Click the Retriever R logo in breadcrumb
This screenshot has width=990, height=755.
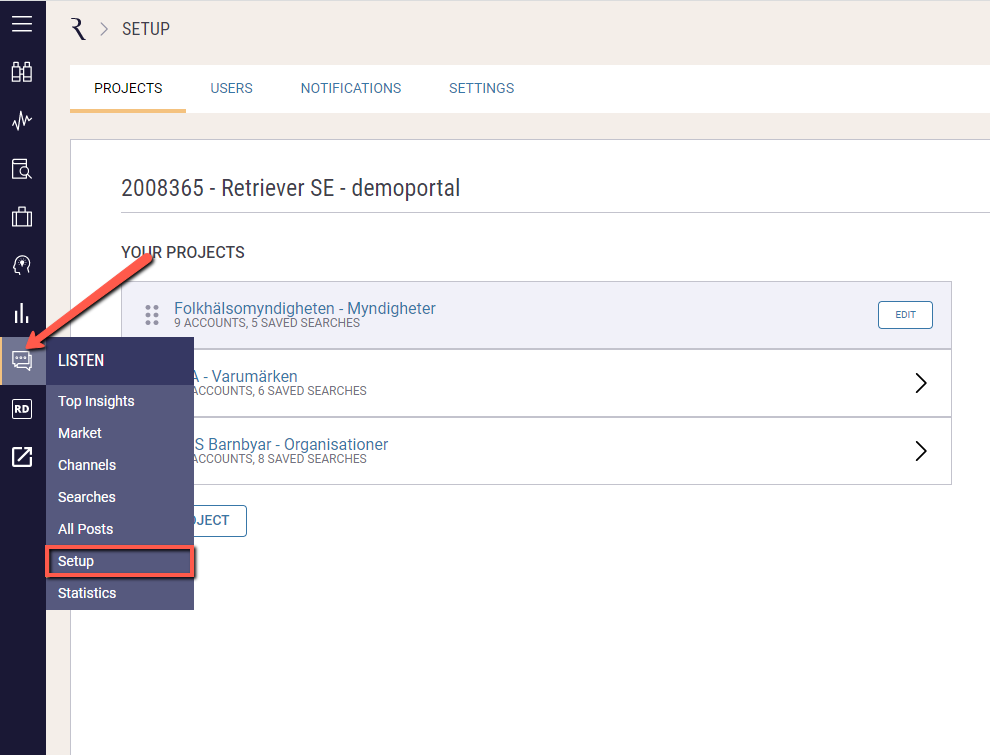coord(78,29)
